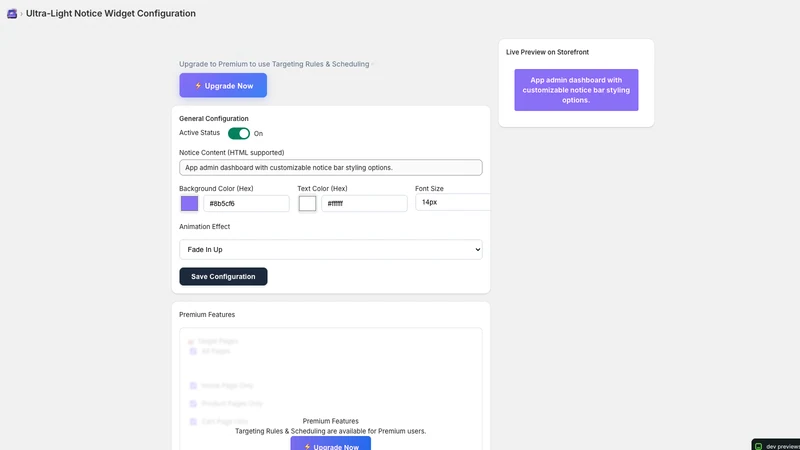Image resolution: width=800 pixels, height=450 pixels.
Task: Click the General Configuration heading
Action: (x=214, y=118)
